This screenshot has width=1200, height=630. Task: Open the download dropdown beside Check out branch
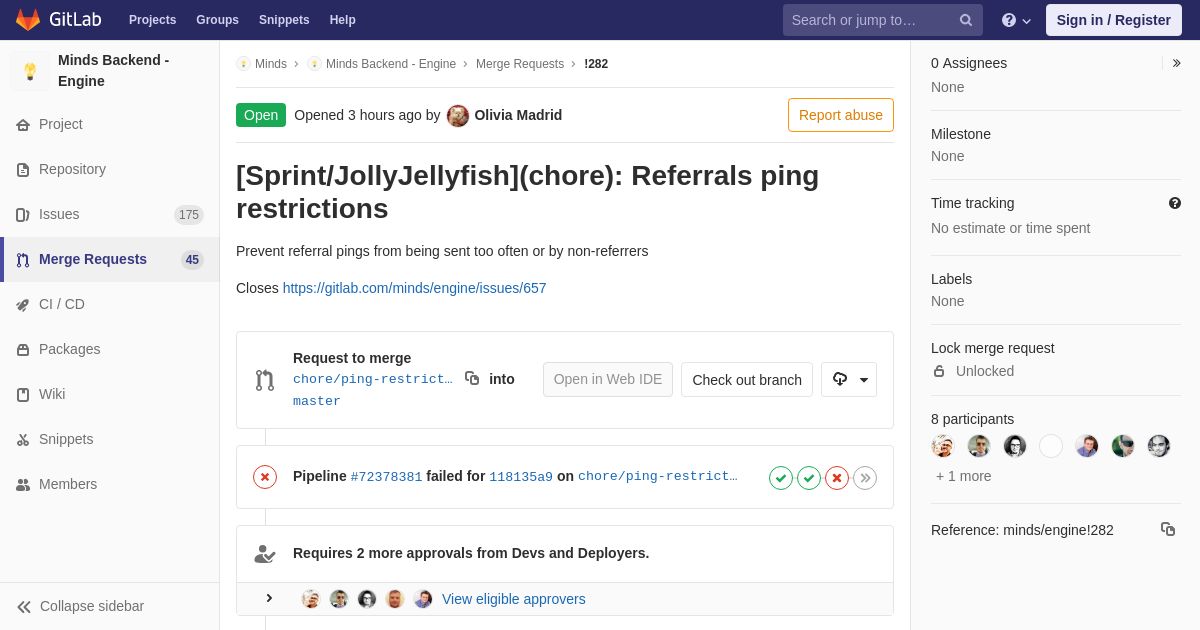tap(849, 380)
